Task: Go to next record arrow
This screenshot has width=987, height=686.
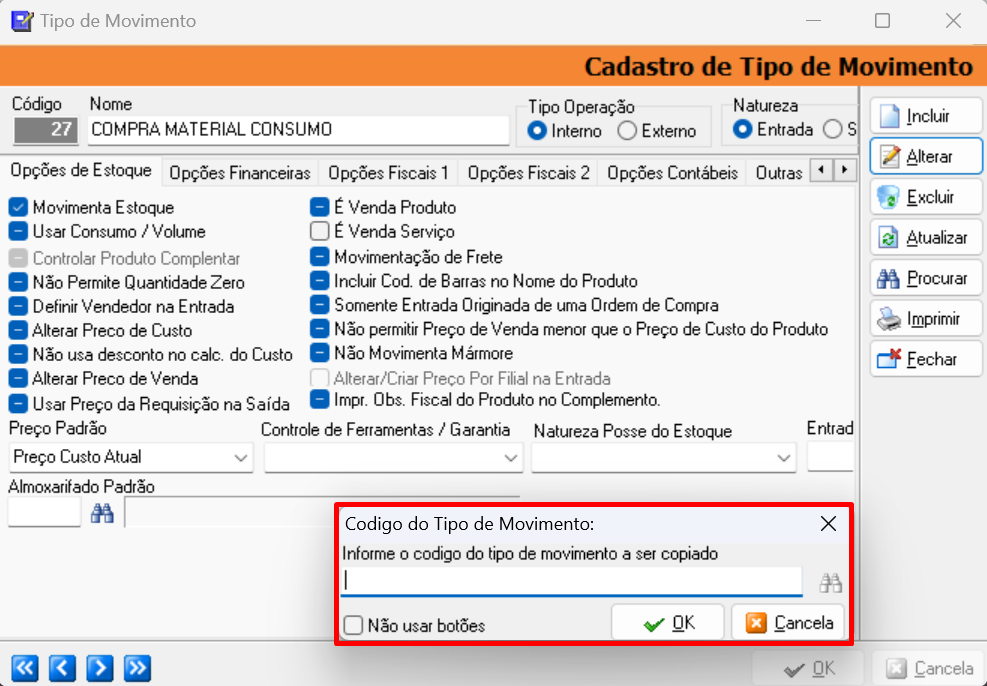Action: 100,668
